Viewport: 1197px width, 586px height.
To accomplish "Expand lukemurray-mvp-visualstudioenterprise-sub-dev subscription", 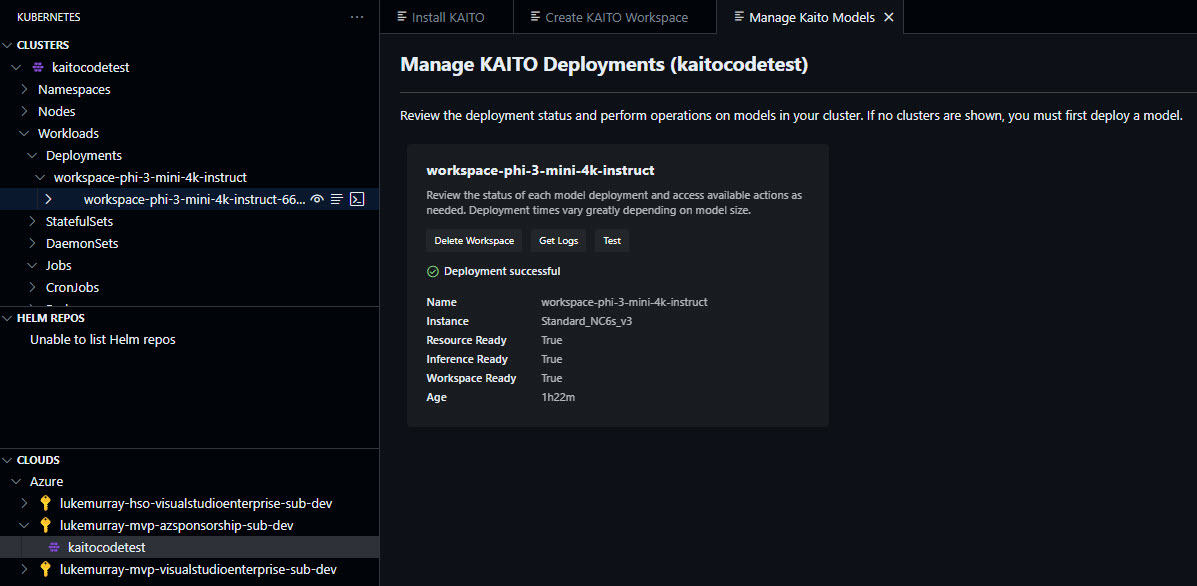I will click(24, 569).
